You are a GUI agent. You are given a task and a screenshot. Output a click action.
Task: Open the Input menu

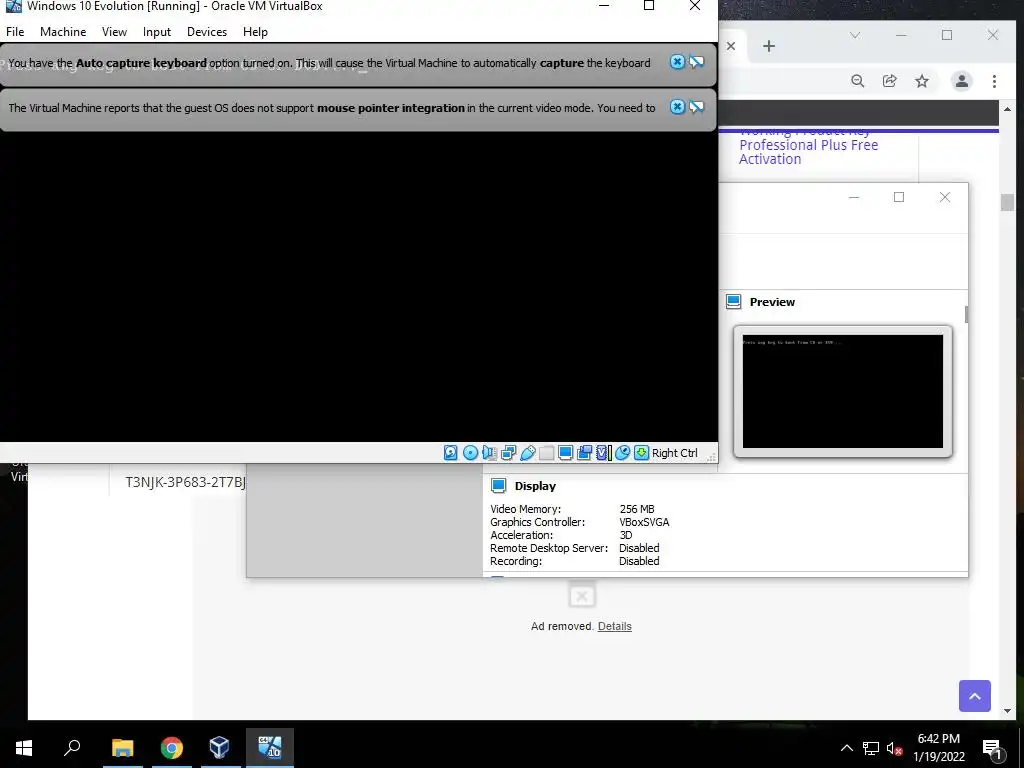157,32
